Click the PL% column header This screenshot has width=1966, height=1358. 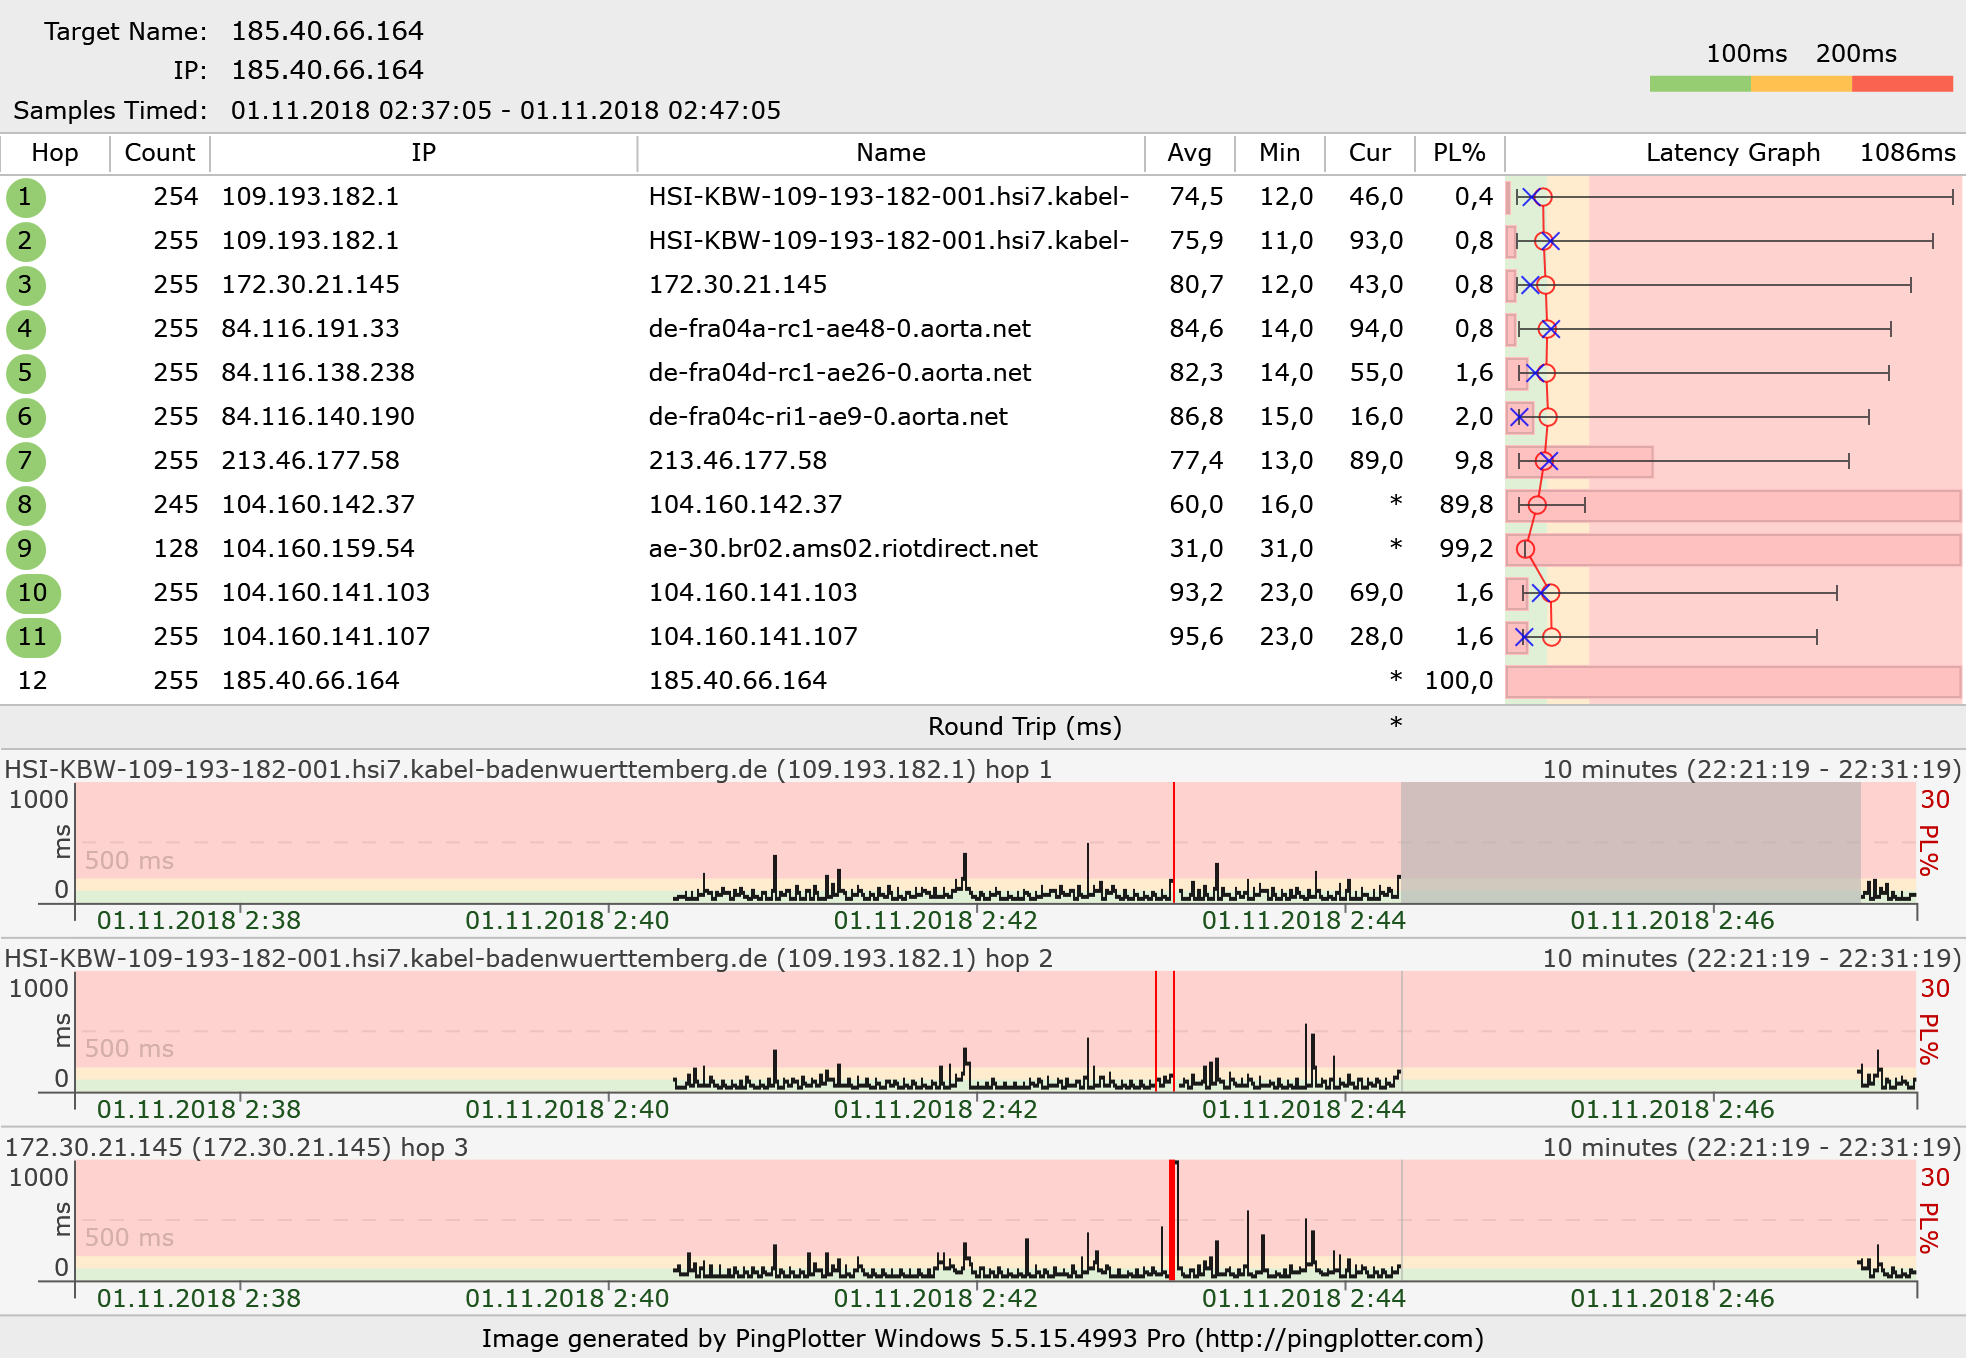pos(1460,153)
